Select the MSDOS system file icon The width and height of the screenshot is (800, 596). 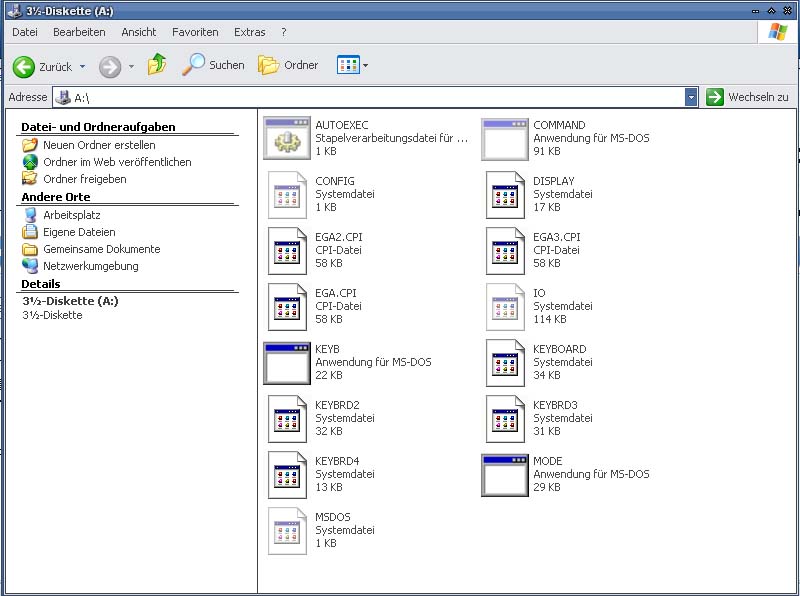(x=287, y=531)
